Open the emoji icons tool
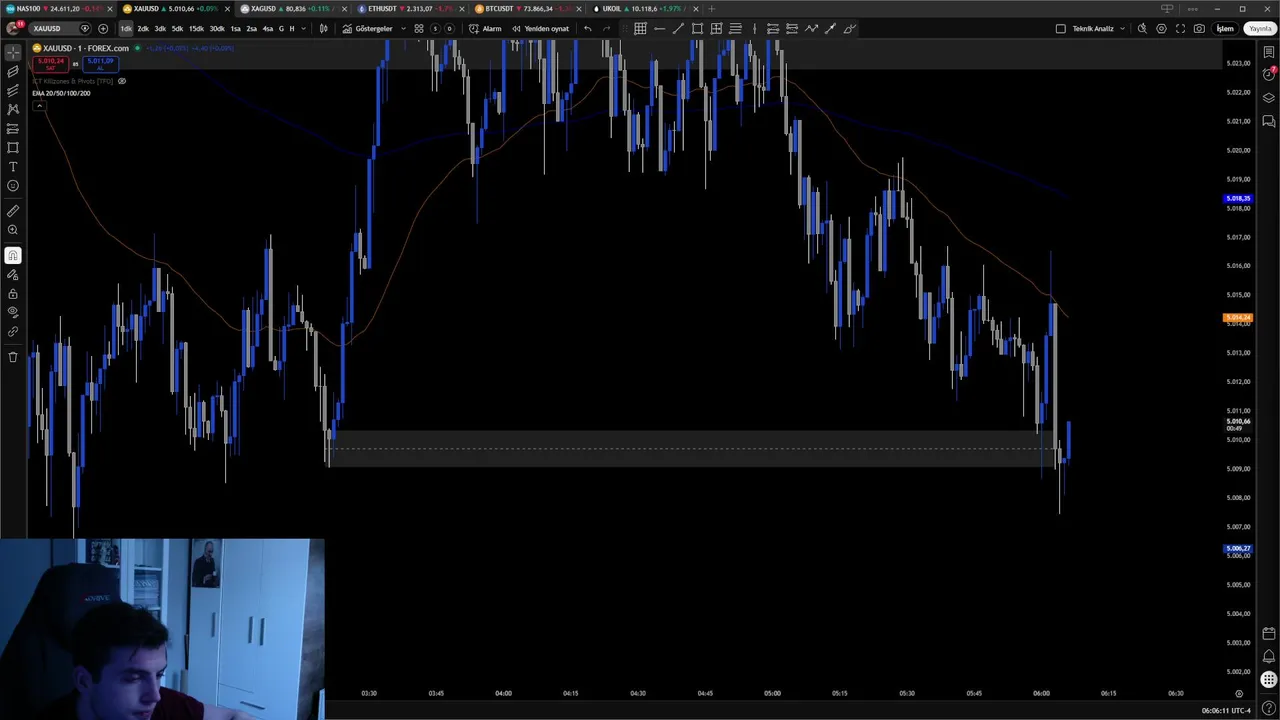This screenshot has width=1280, height=720. (x=13, y=185)
